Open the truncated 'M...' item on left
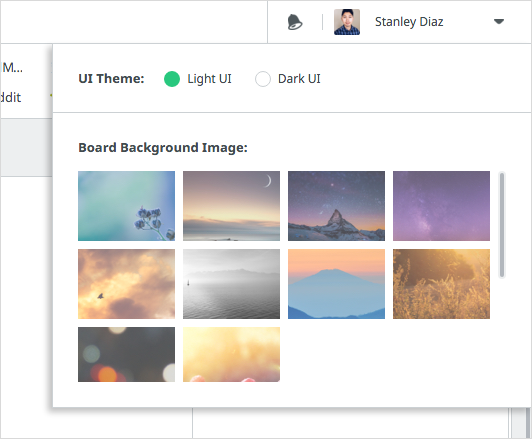This screenshot has height=439, width=532. (12, 68)
